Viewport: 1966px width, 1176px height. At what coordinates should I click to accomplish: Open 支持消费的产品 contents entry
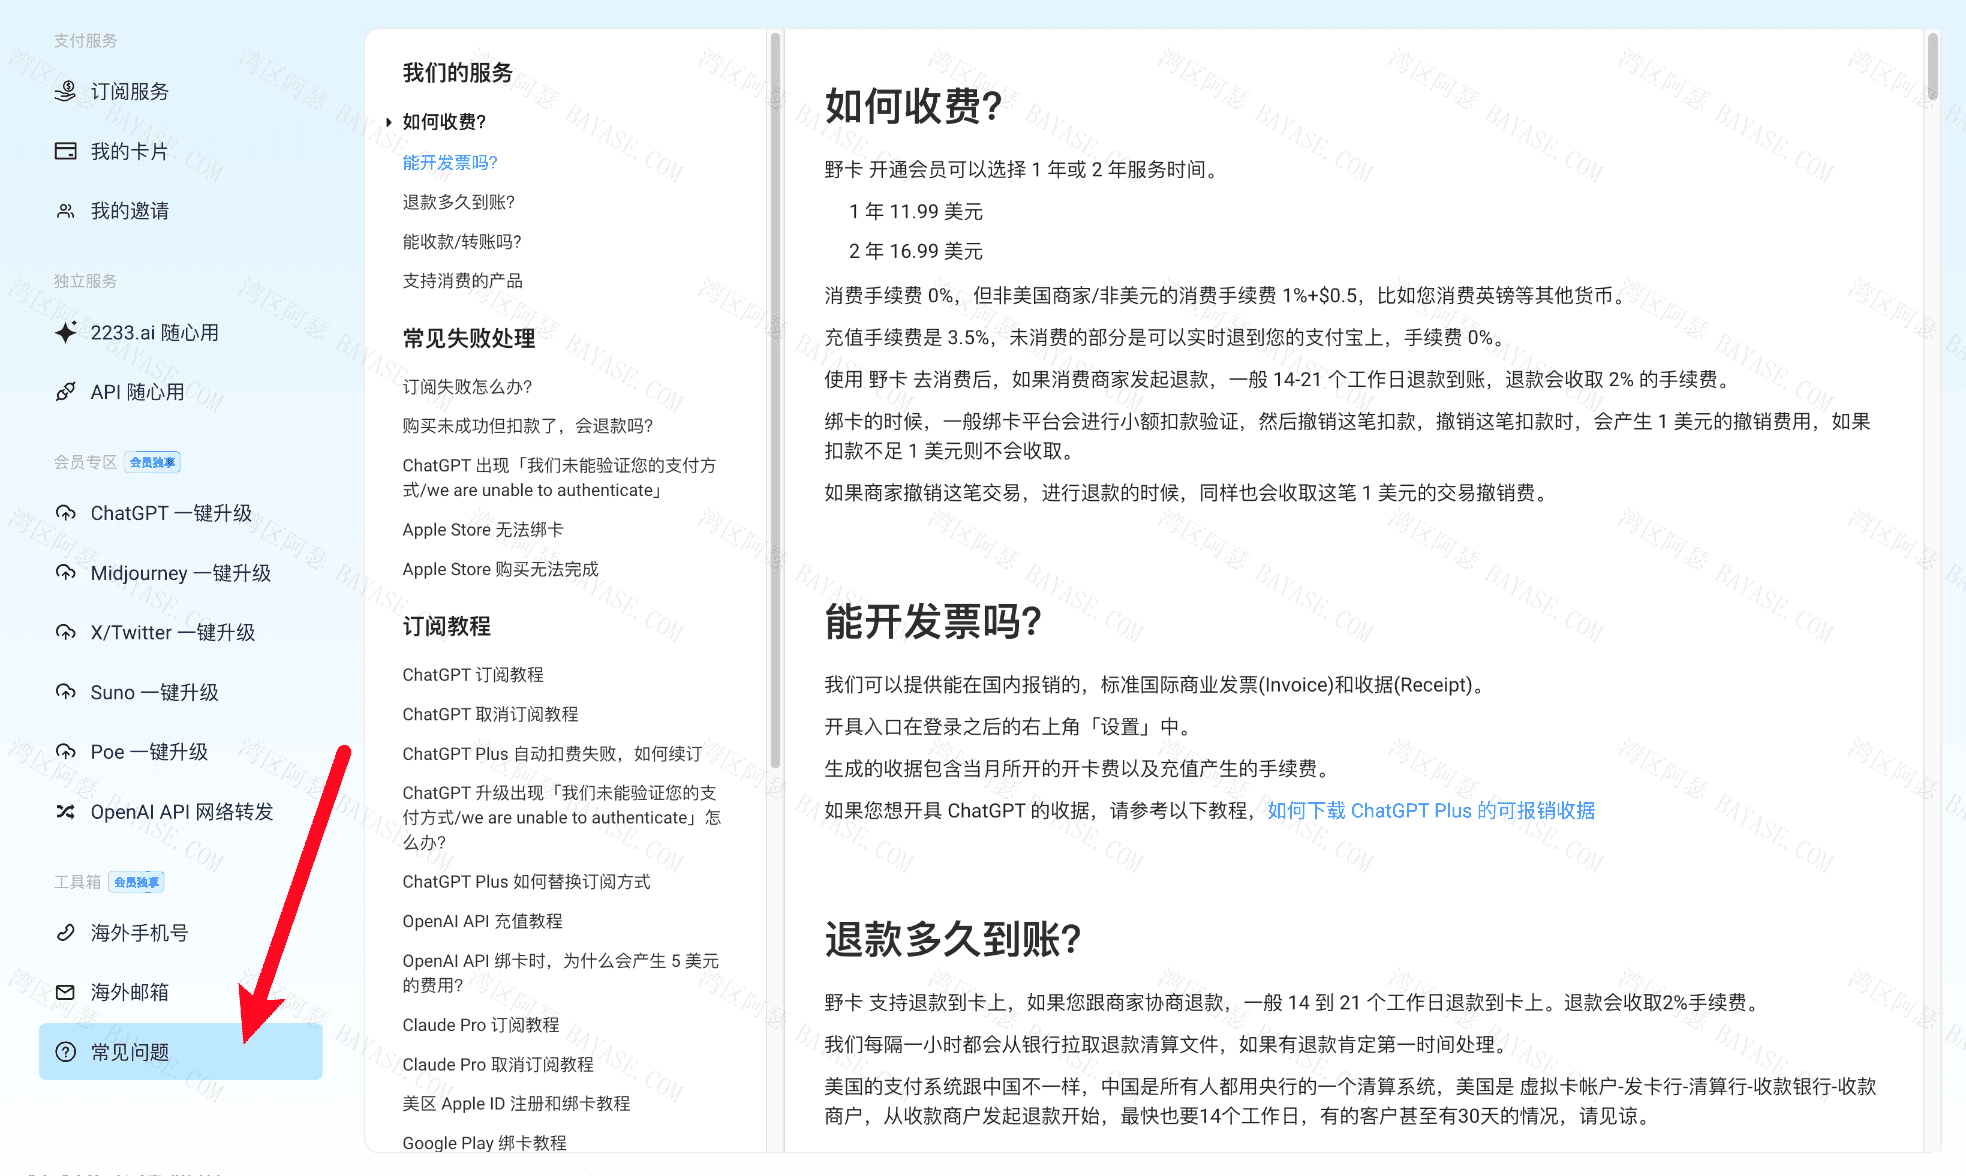point(463,281)
